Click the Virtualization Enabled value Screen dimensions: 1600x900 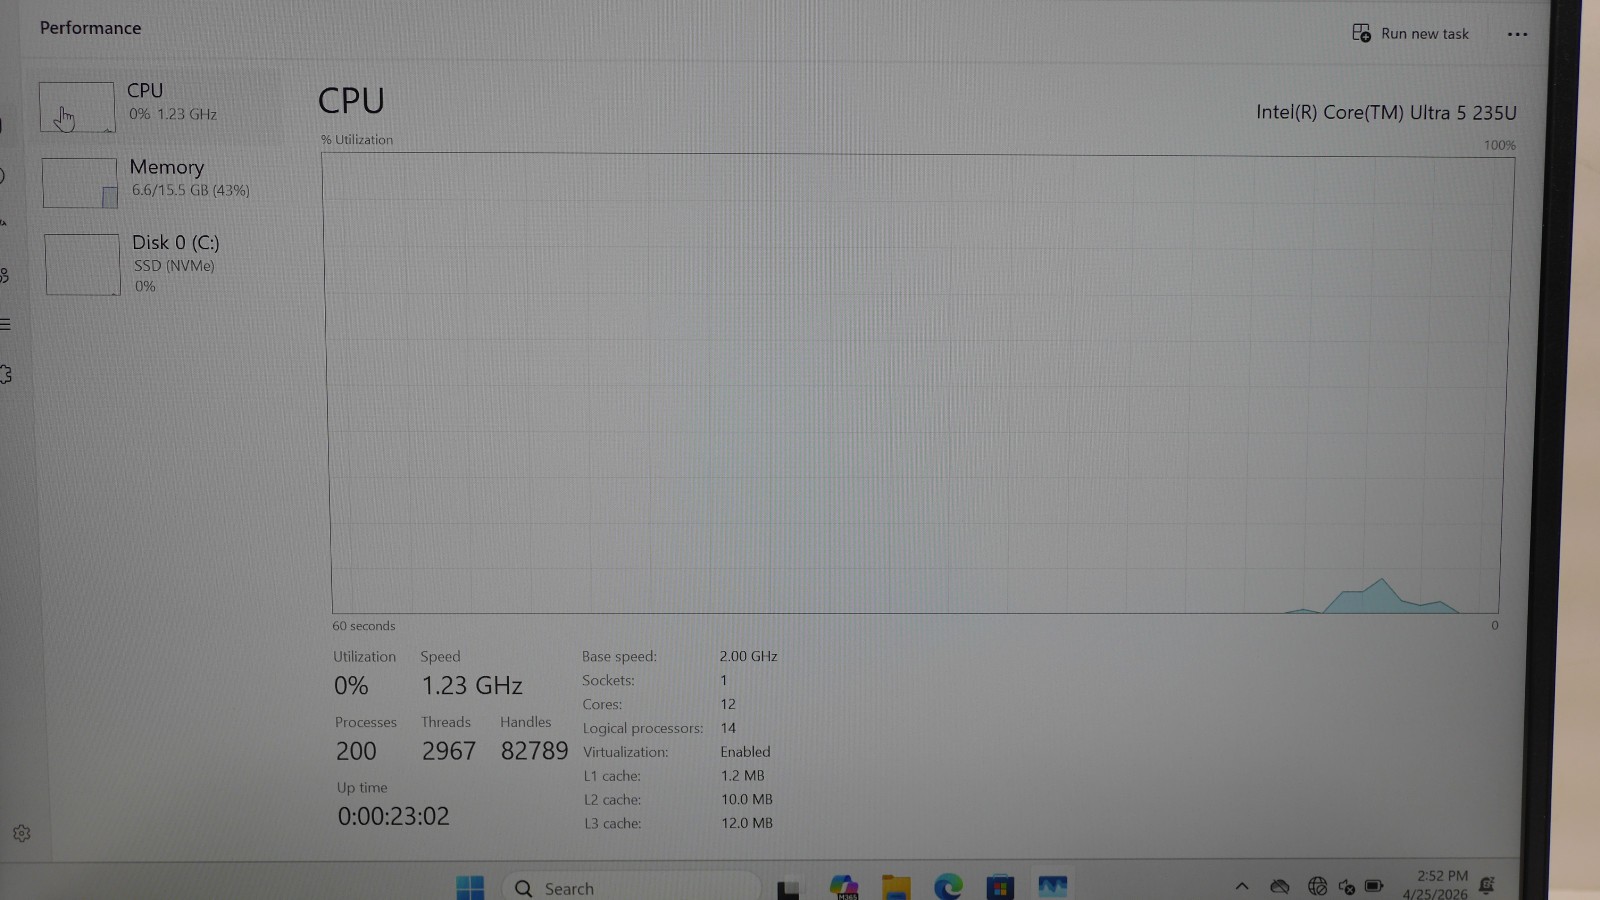tap(745, 752)
